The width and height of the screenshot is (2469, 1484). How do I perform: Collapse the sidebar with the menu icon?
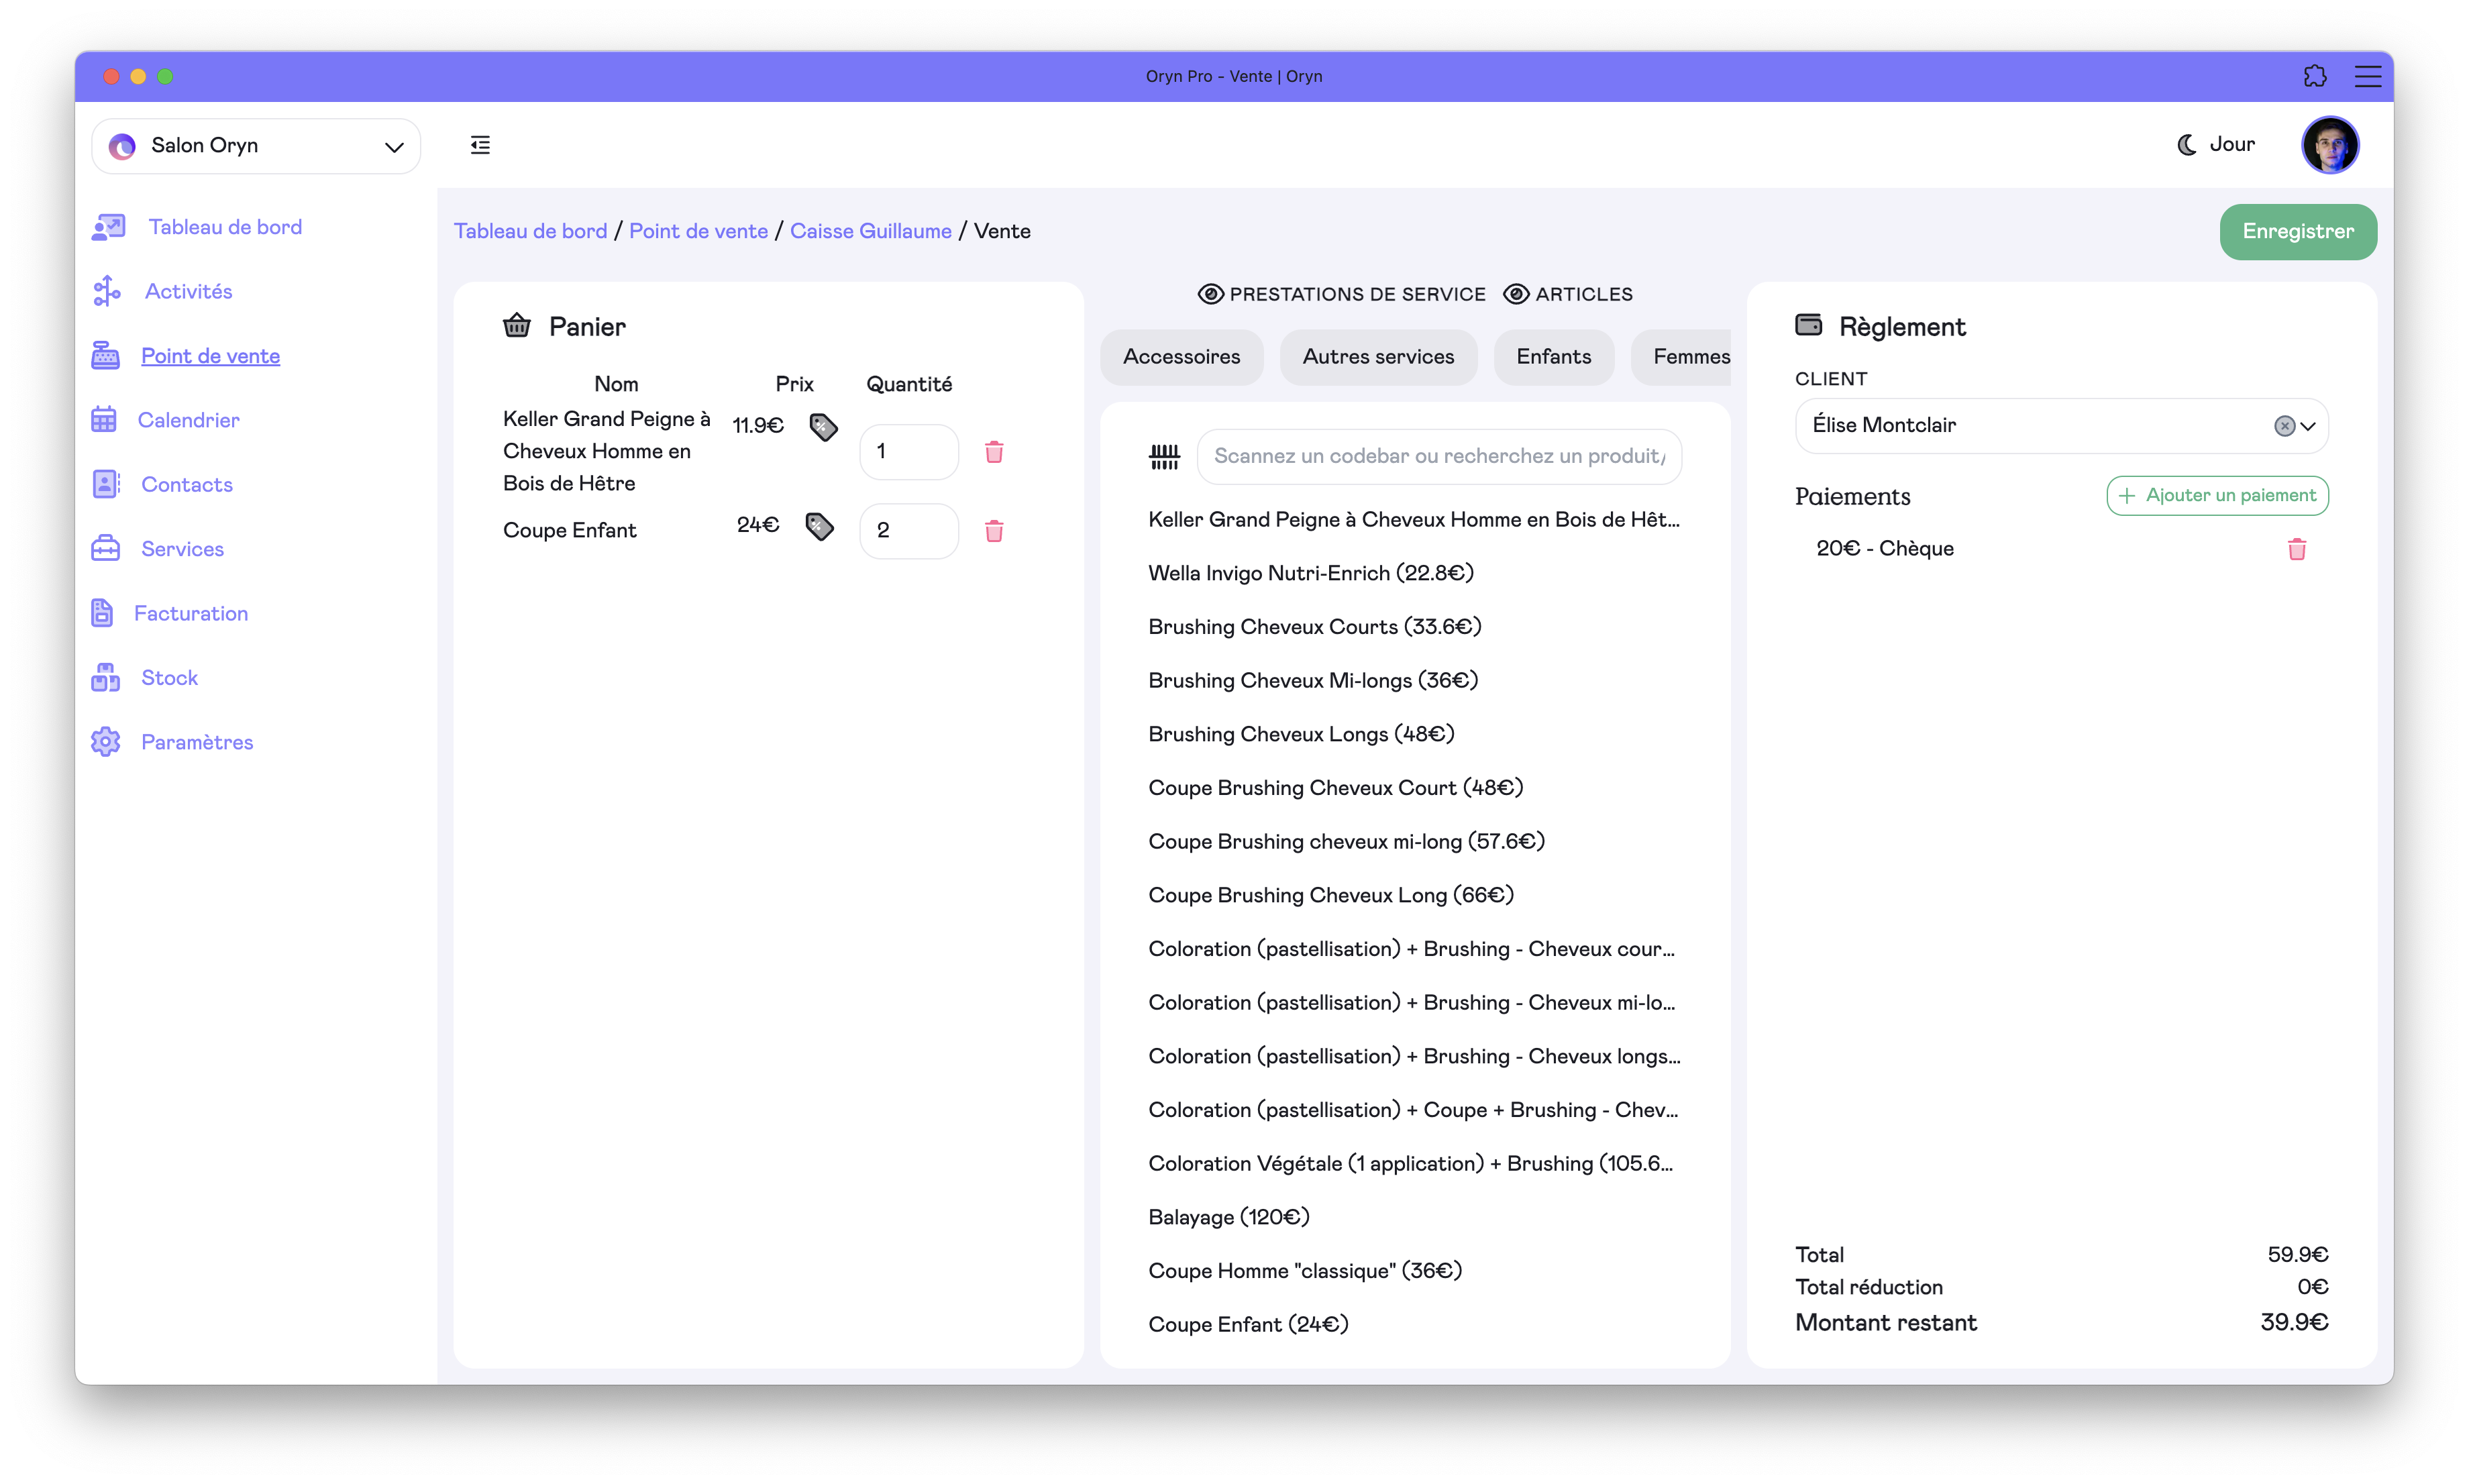click(480, 145)
